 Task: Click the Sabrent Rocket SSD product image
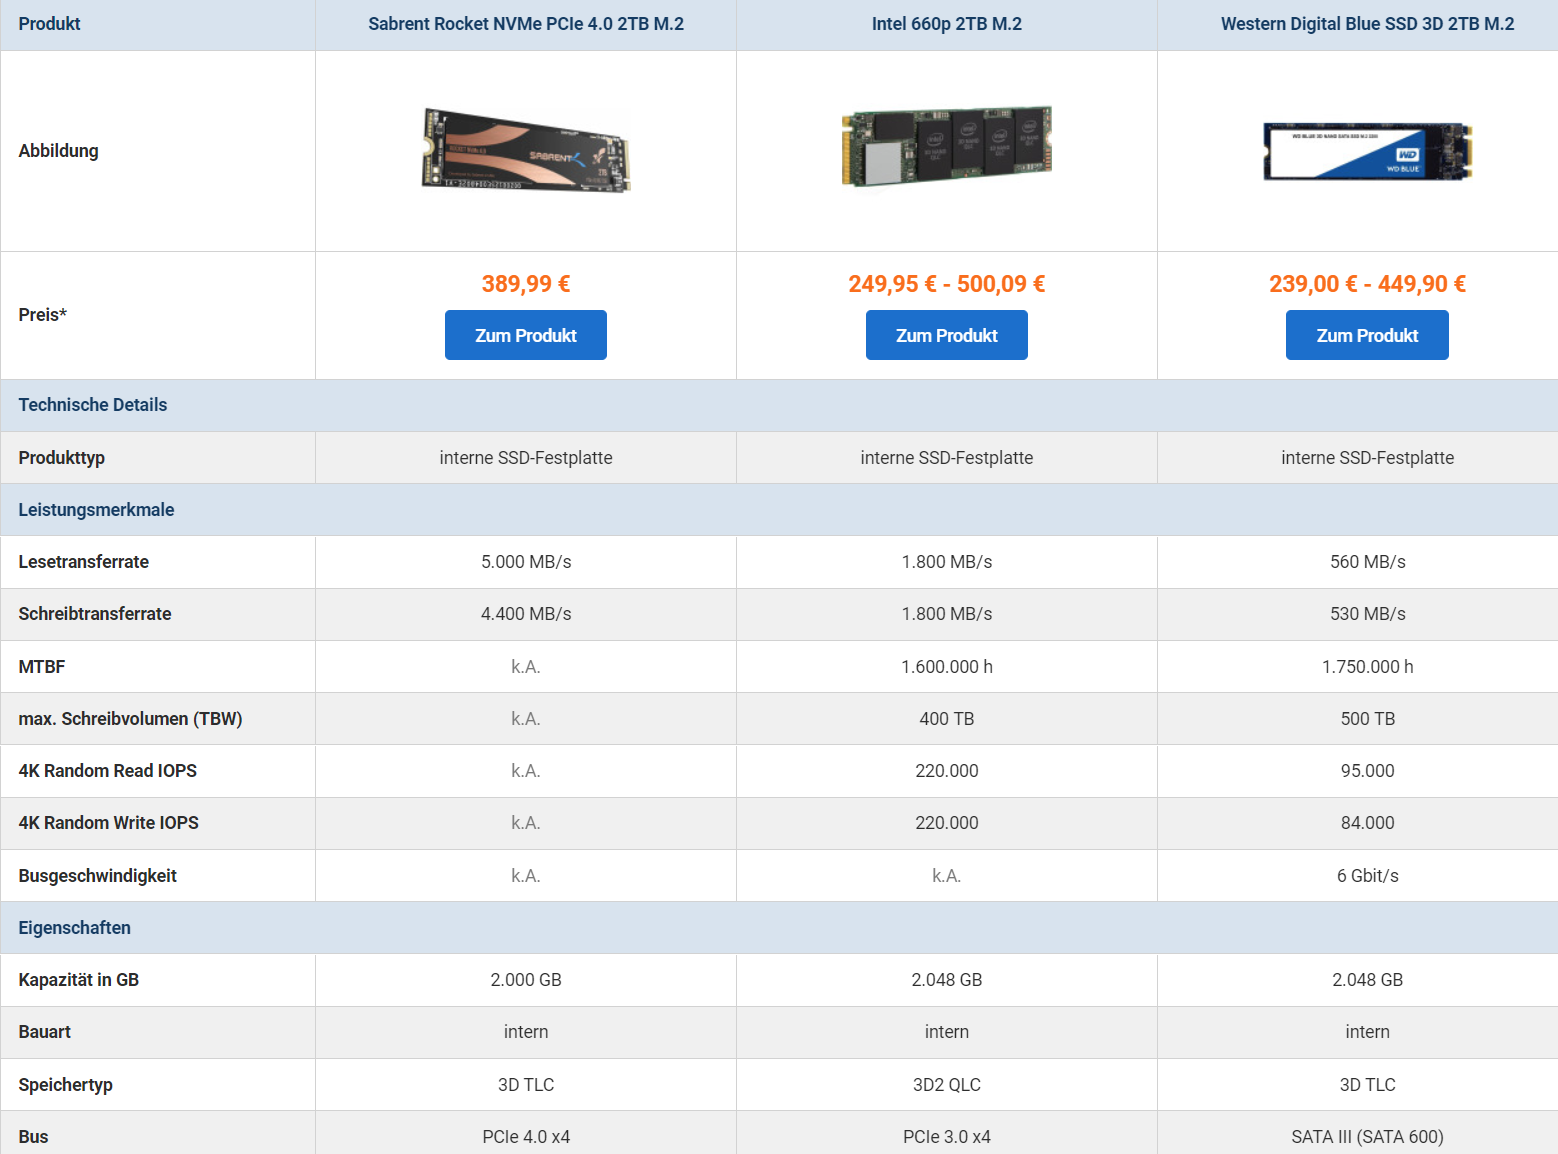point(526,150)
